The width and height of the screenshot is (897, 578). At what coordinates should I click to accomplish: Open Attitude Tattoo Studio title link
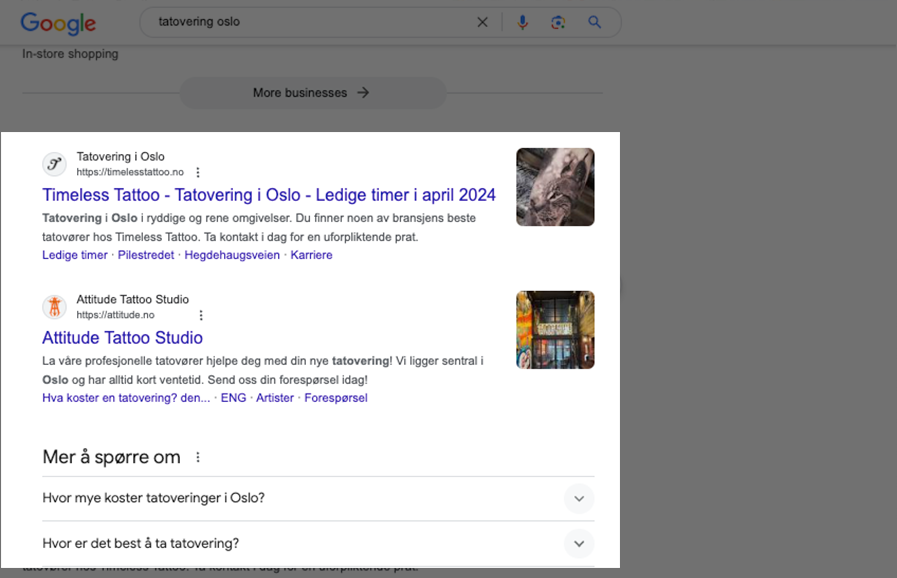pyautogui.click(x=122, y=338)
